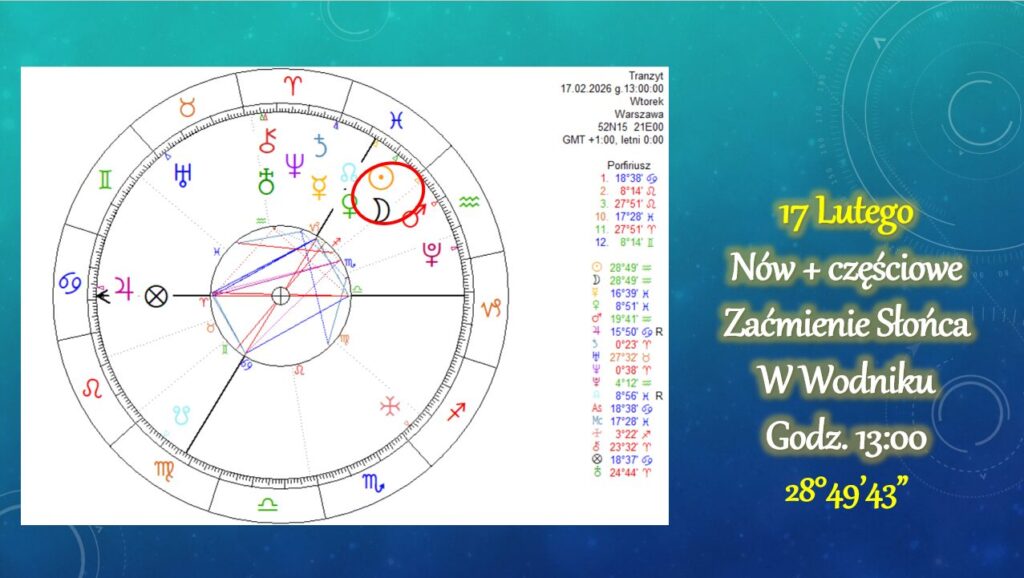This screenshot has height=578, width=1024.
Task: Click the purple Neptune trident symbol
Action: [x=294, y=164]
